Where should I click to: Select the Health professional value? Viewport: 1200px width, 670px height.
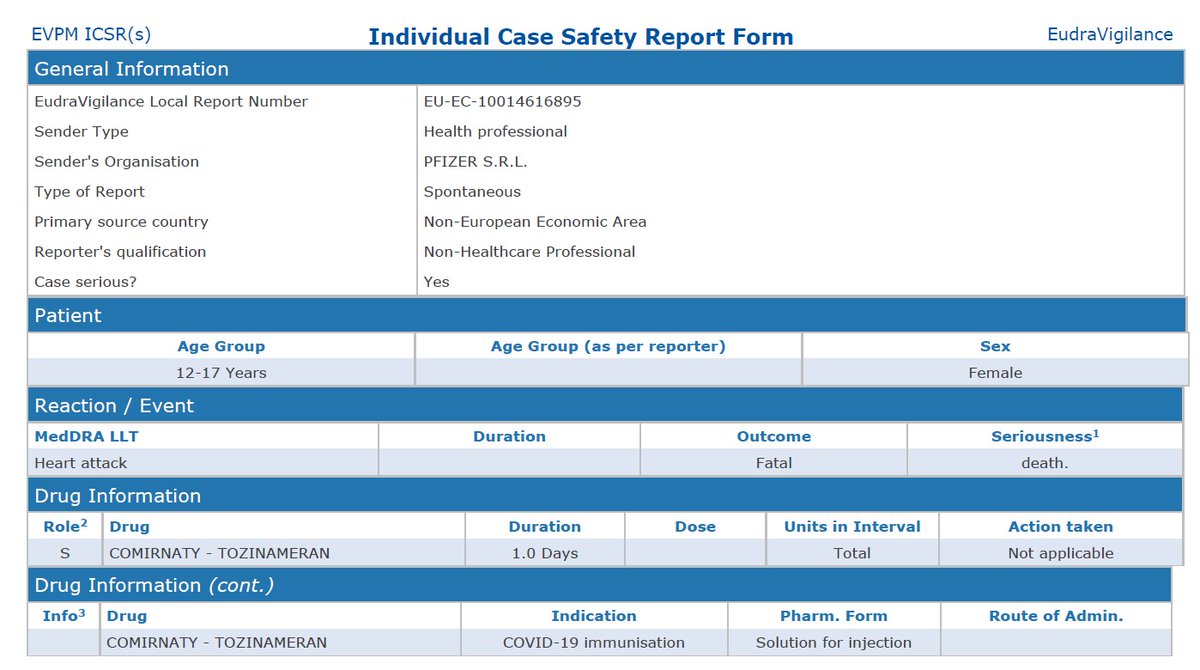tap(495, 131)
